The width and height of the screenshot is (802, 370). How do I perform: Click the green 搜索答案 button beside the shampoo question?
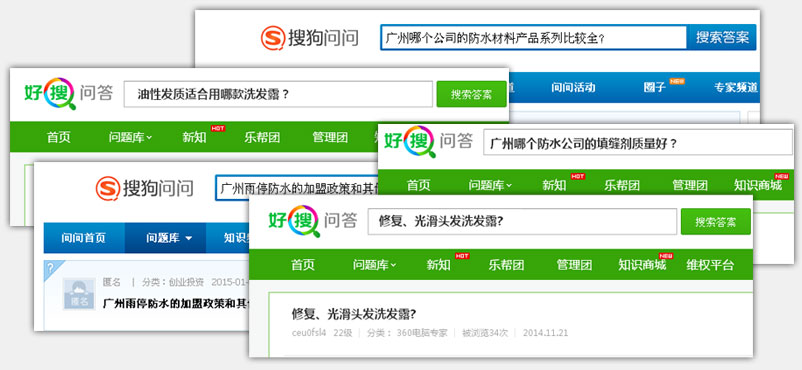coord(471,94)
